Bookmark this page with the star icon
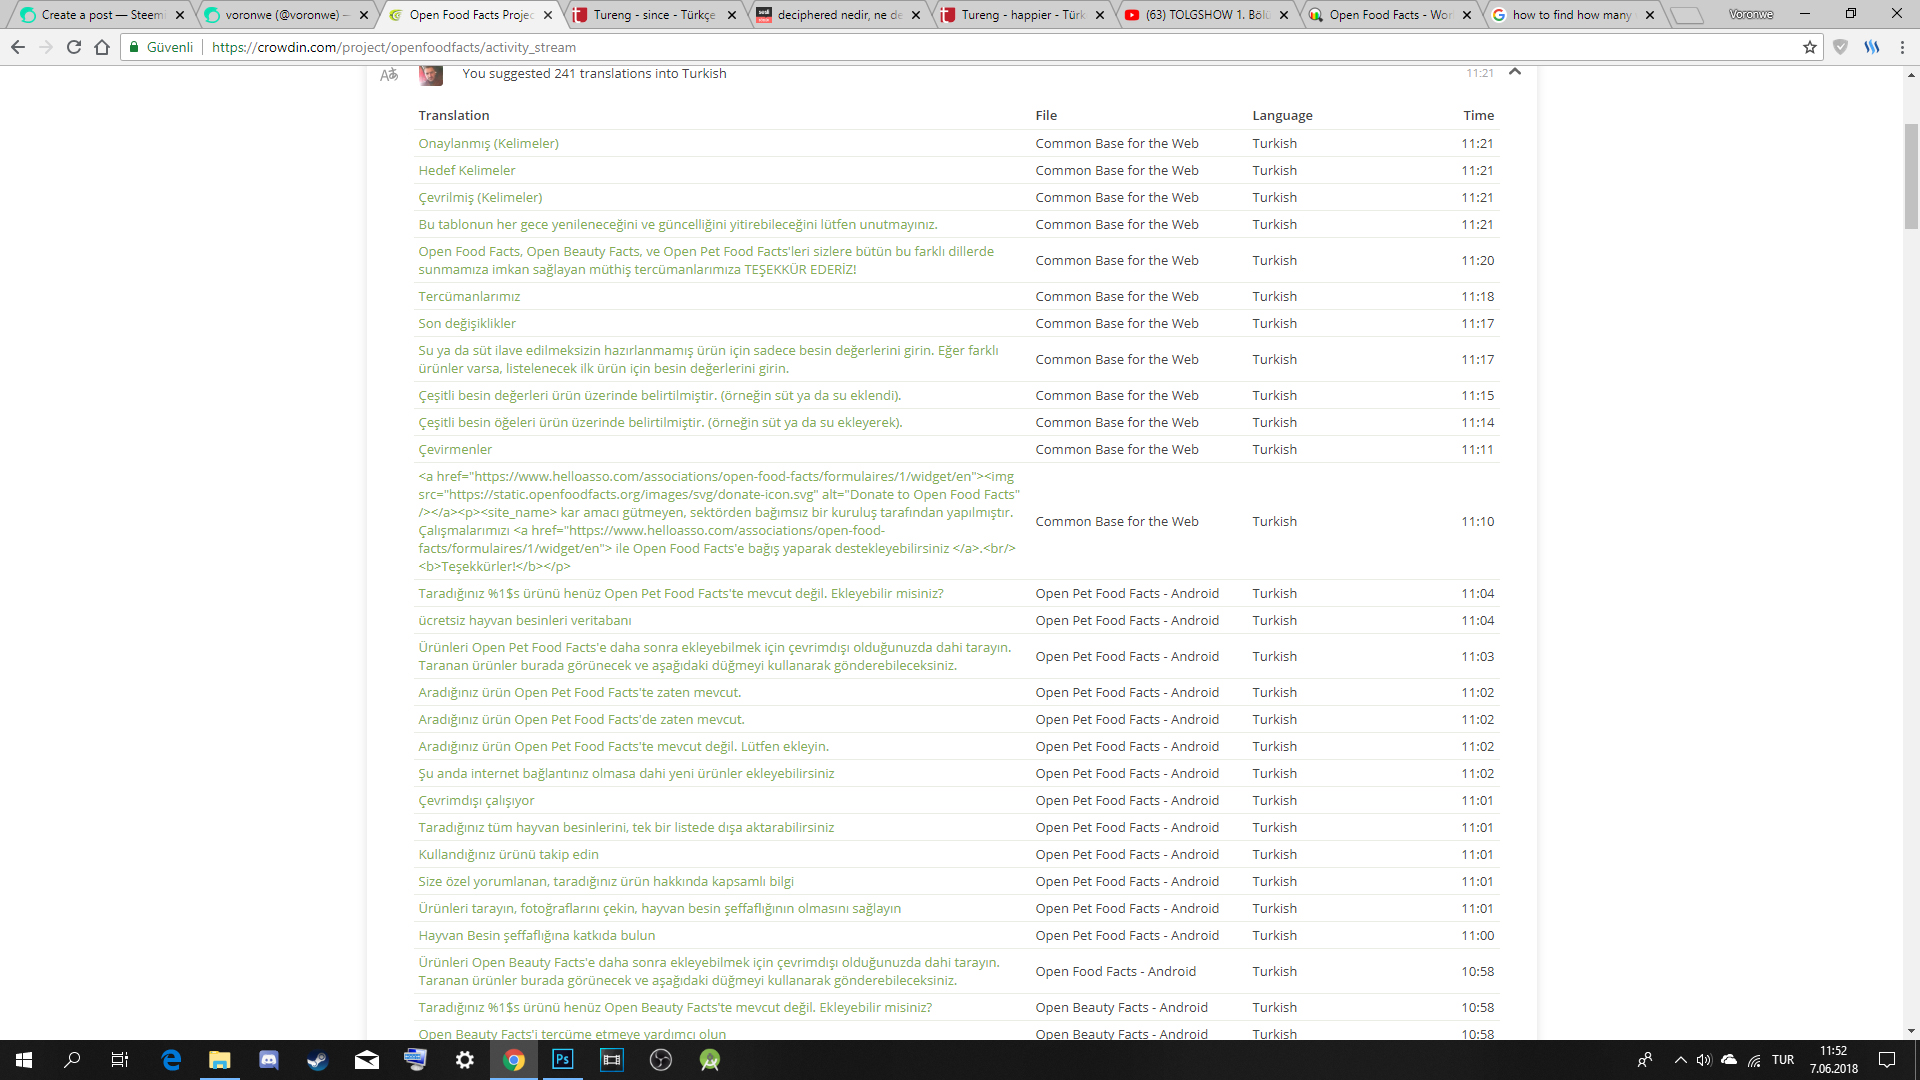 click(x=1809, y=47)
